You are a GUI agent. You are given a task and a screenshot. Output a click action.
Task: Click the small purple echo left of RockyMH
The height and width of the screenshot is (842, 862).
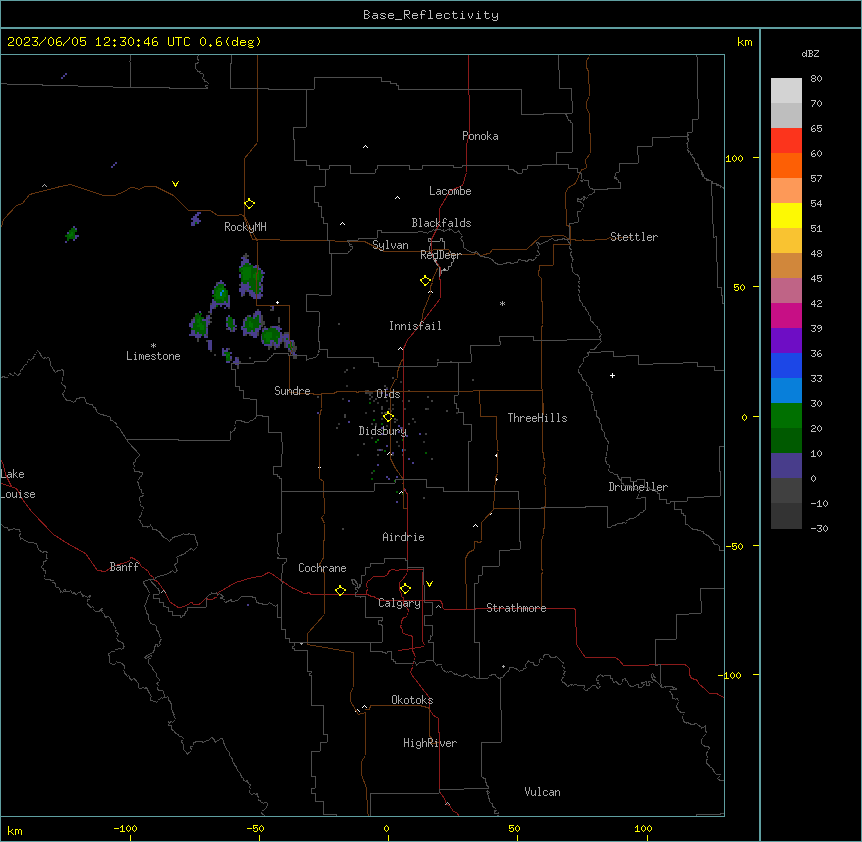pyautogui.click(x=196, y=219)
